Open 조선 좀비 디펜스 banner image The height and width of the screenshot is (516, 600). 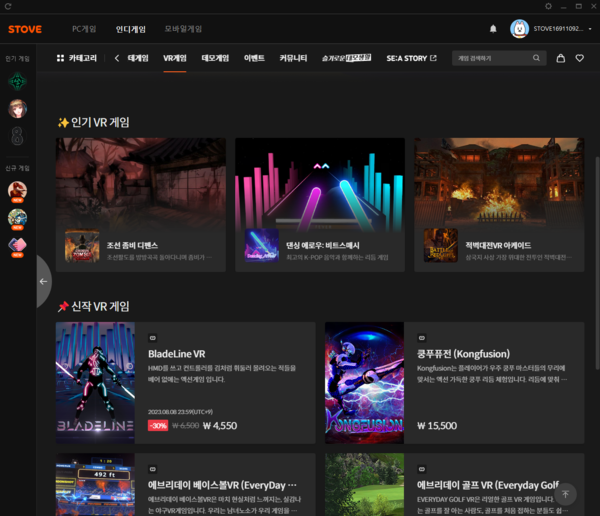(141, 184)
